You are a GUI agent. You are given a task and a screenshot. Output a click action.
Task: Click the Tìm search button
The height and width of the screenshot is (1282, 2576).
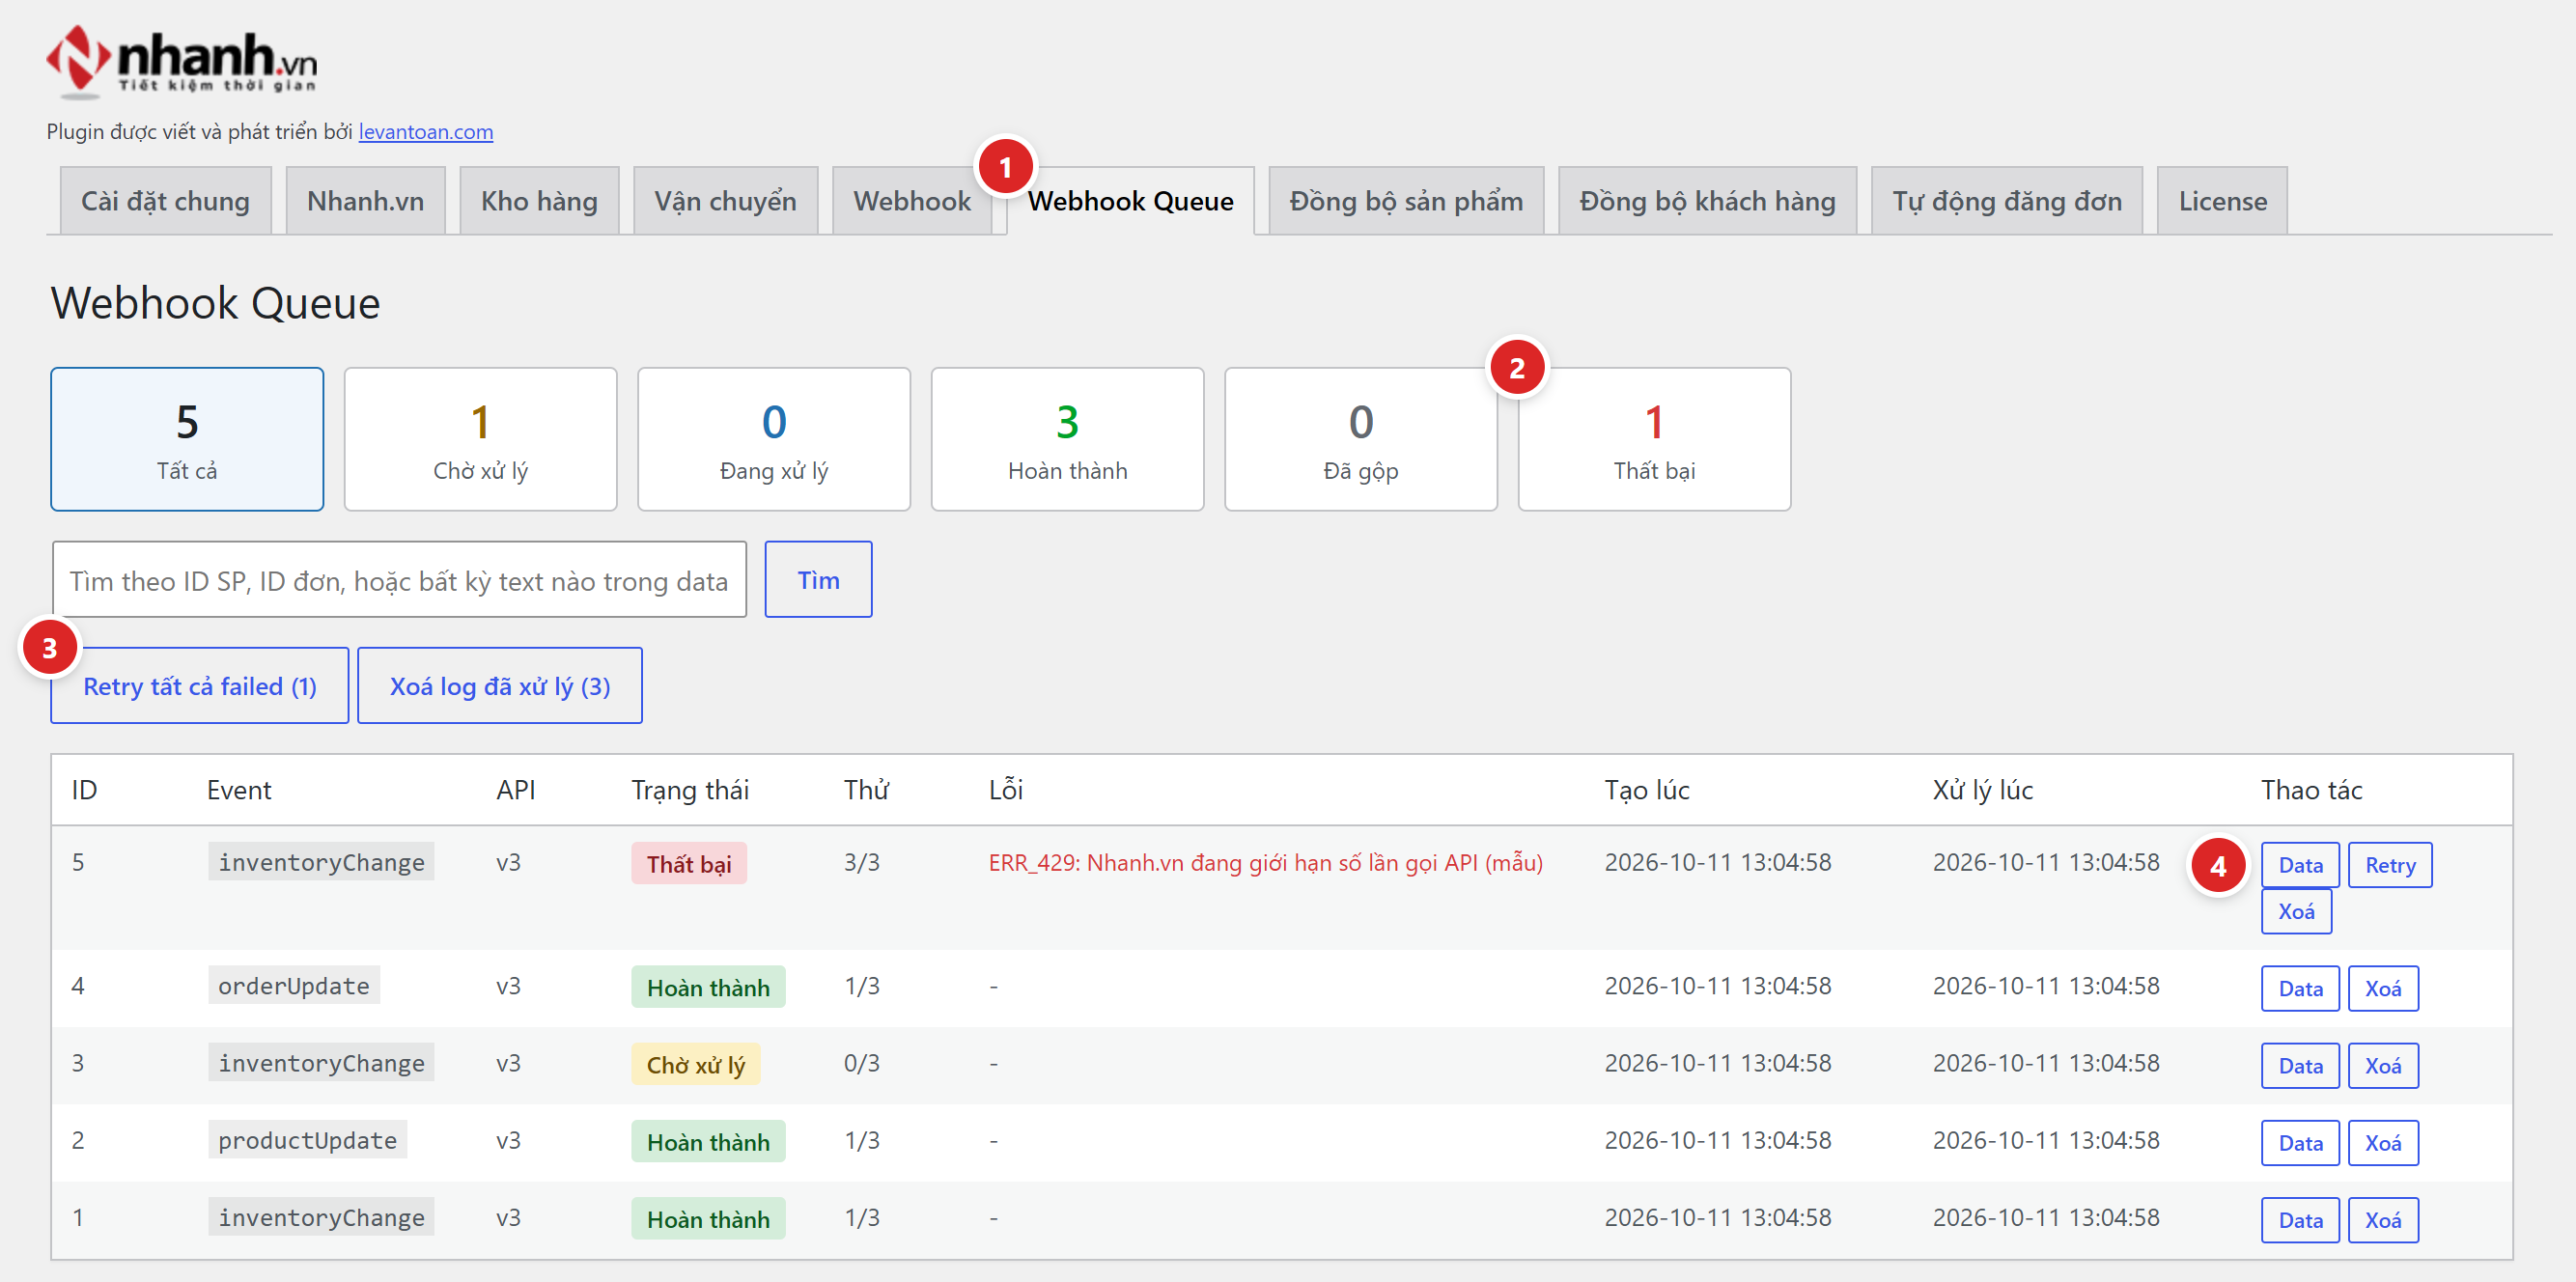(818, 580)
